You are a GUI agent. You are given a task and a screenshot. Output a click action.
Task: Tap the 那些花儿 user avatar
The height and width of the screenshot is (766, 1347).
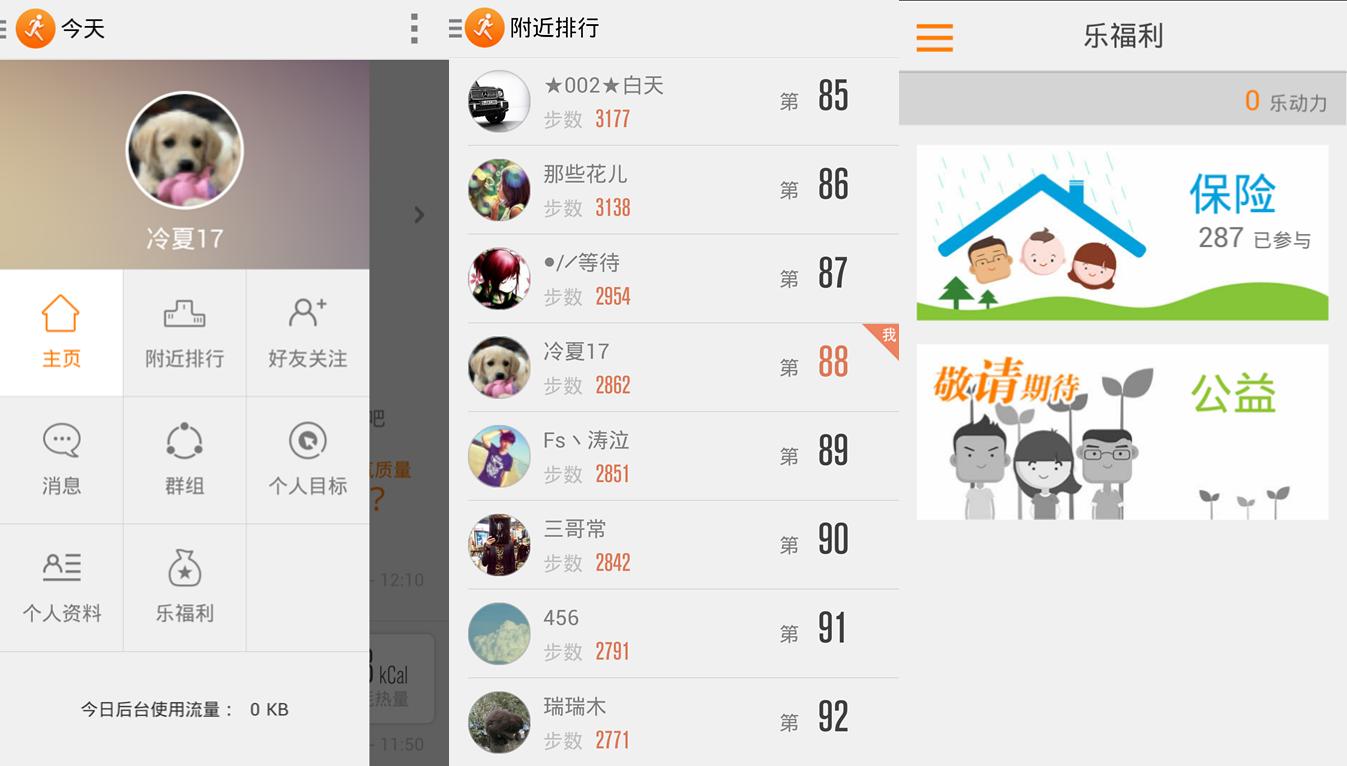click(499, 190)
